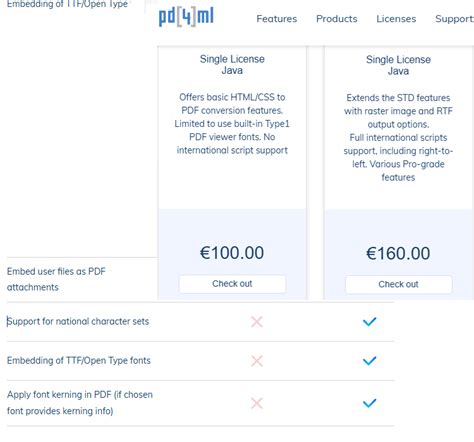Click blue checkmark for TTF/Open Type fonts
The width and height of the screenshot is (474, 442).
click(369, 360)
